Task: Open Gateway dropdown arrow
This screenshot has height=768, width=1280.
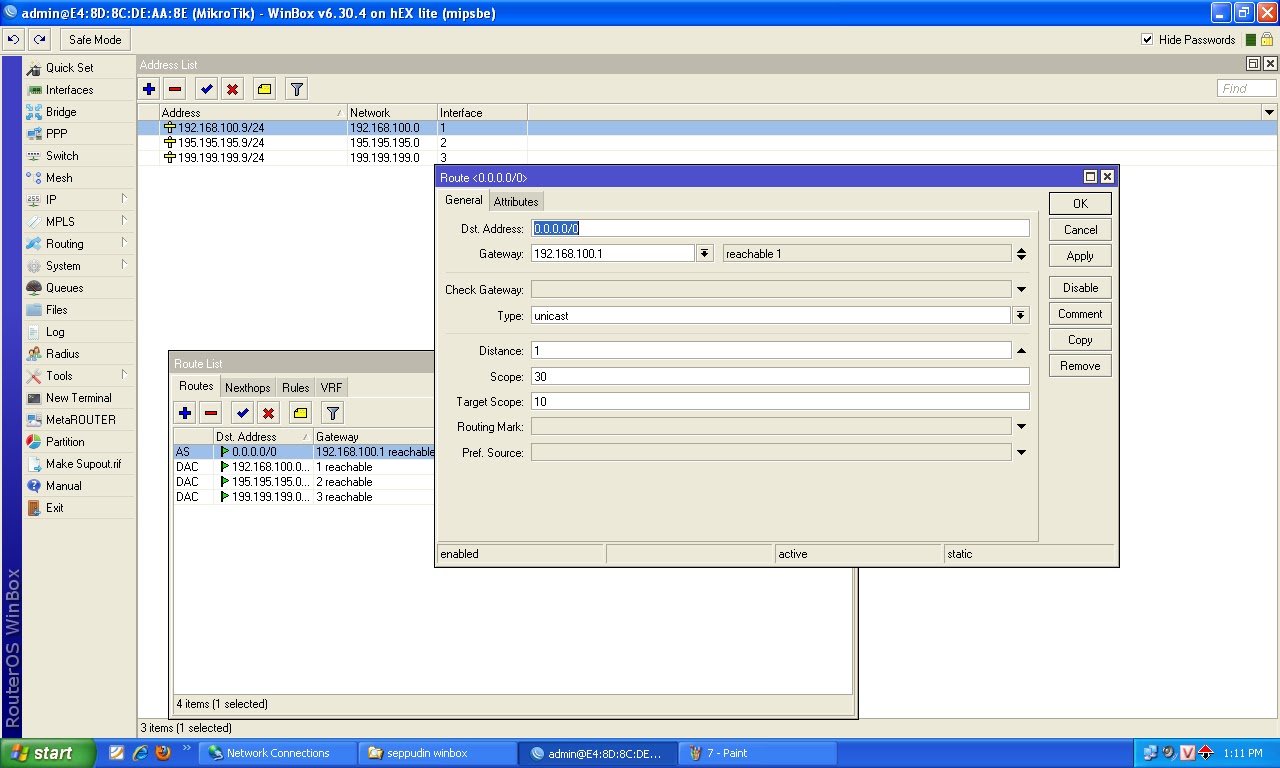Action: tap(705, 254)
